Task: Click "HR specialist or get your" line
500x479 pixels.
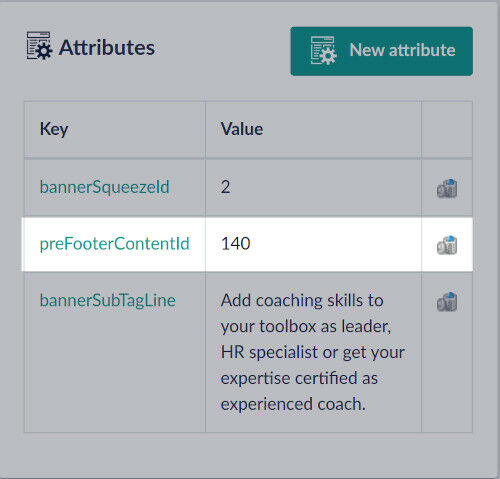Action: pyautogui.click(x=313, y=352)
